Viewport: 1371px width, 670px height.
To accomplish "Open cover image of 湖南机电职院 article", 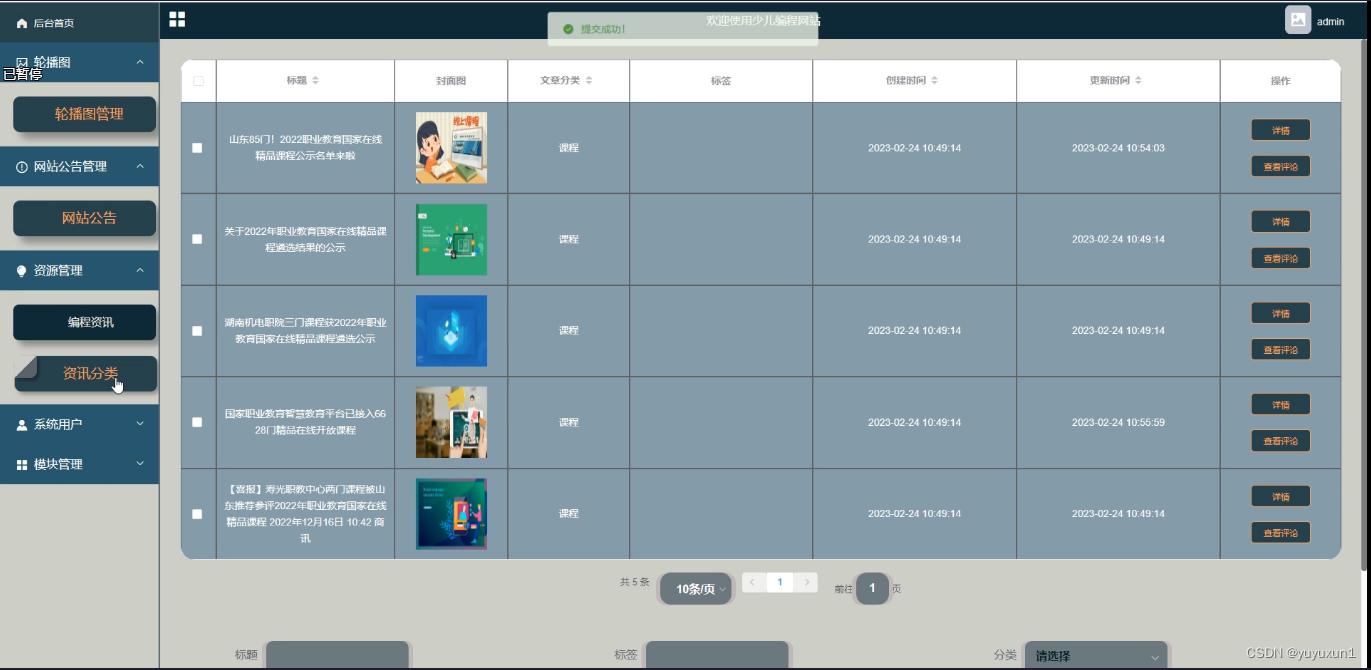I will click(451, 331).
